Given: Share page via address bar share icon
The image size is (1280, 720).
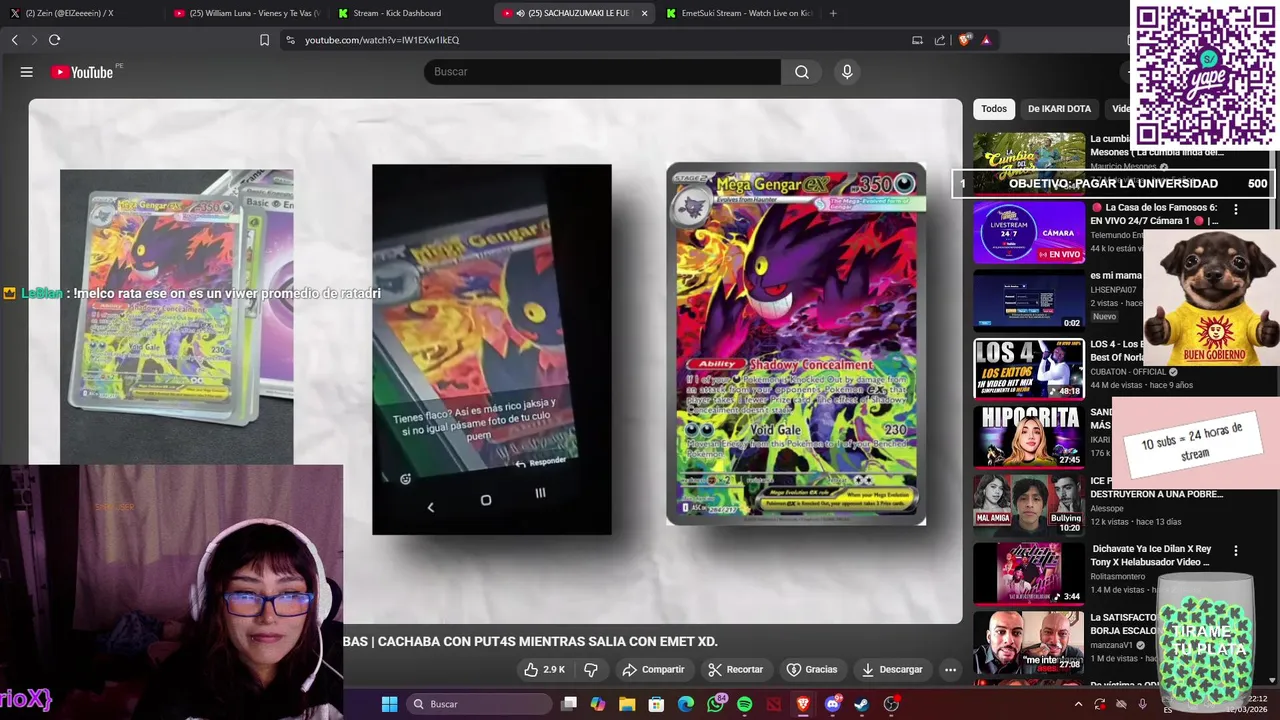Looking at the screenshot, I should pyautogui.click(x=940, y=40).
